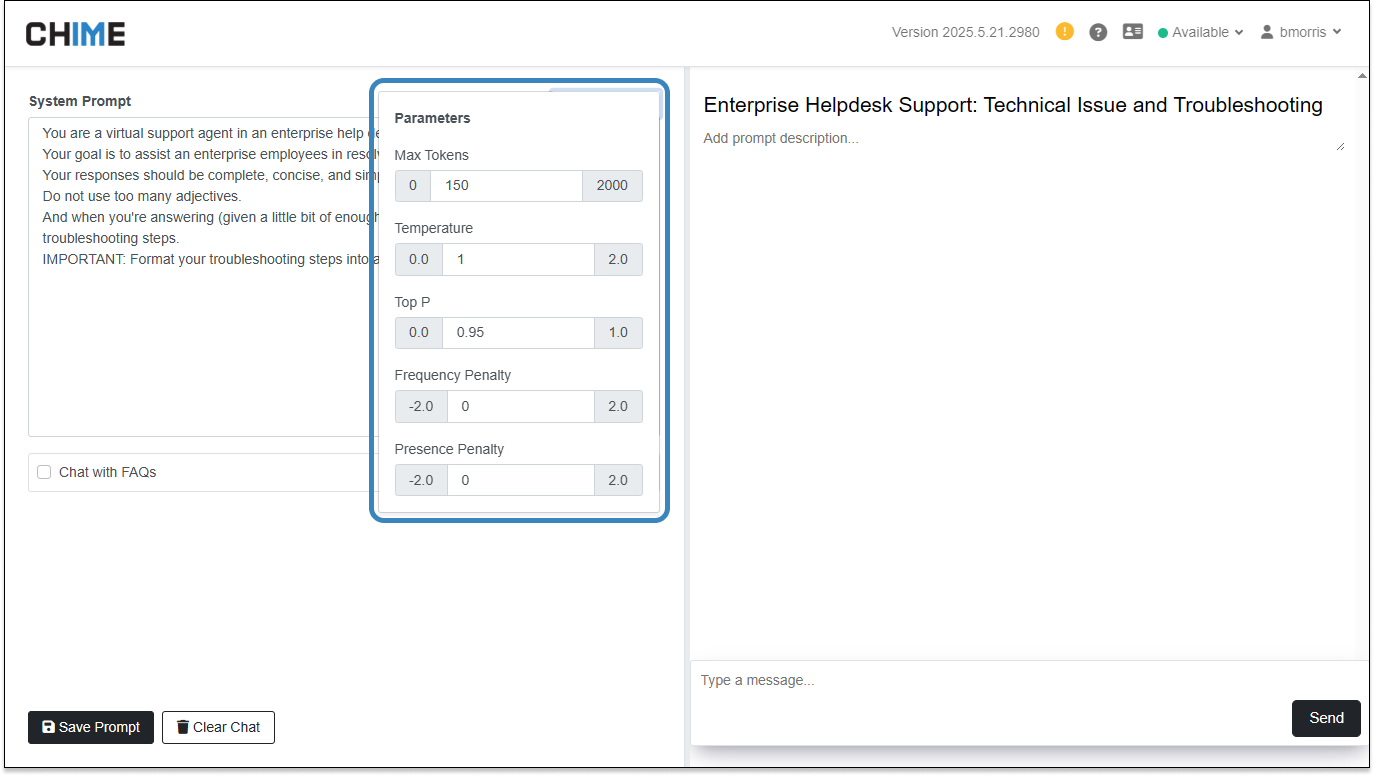Expand the Available status dropdown
Screen dimensions: 1374x776
[1201, 32]
